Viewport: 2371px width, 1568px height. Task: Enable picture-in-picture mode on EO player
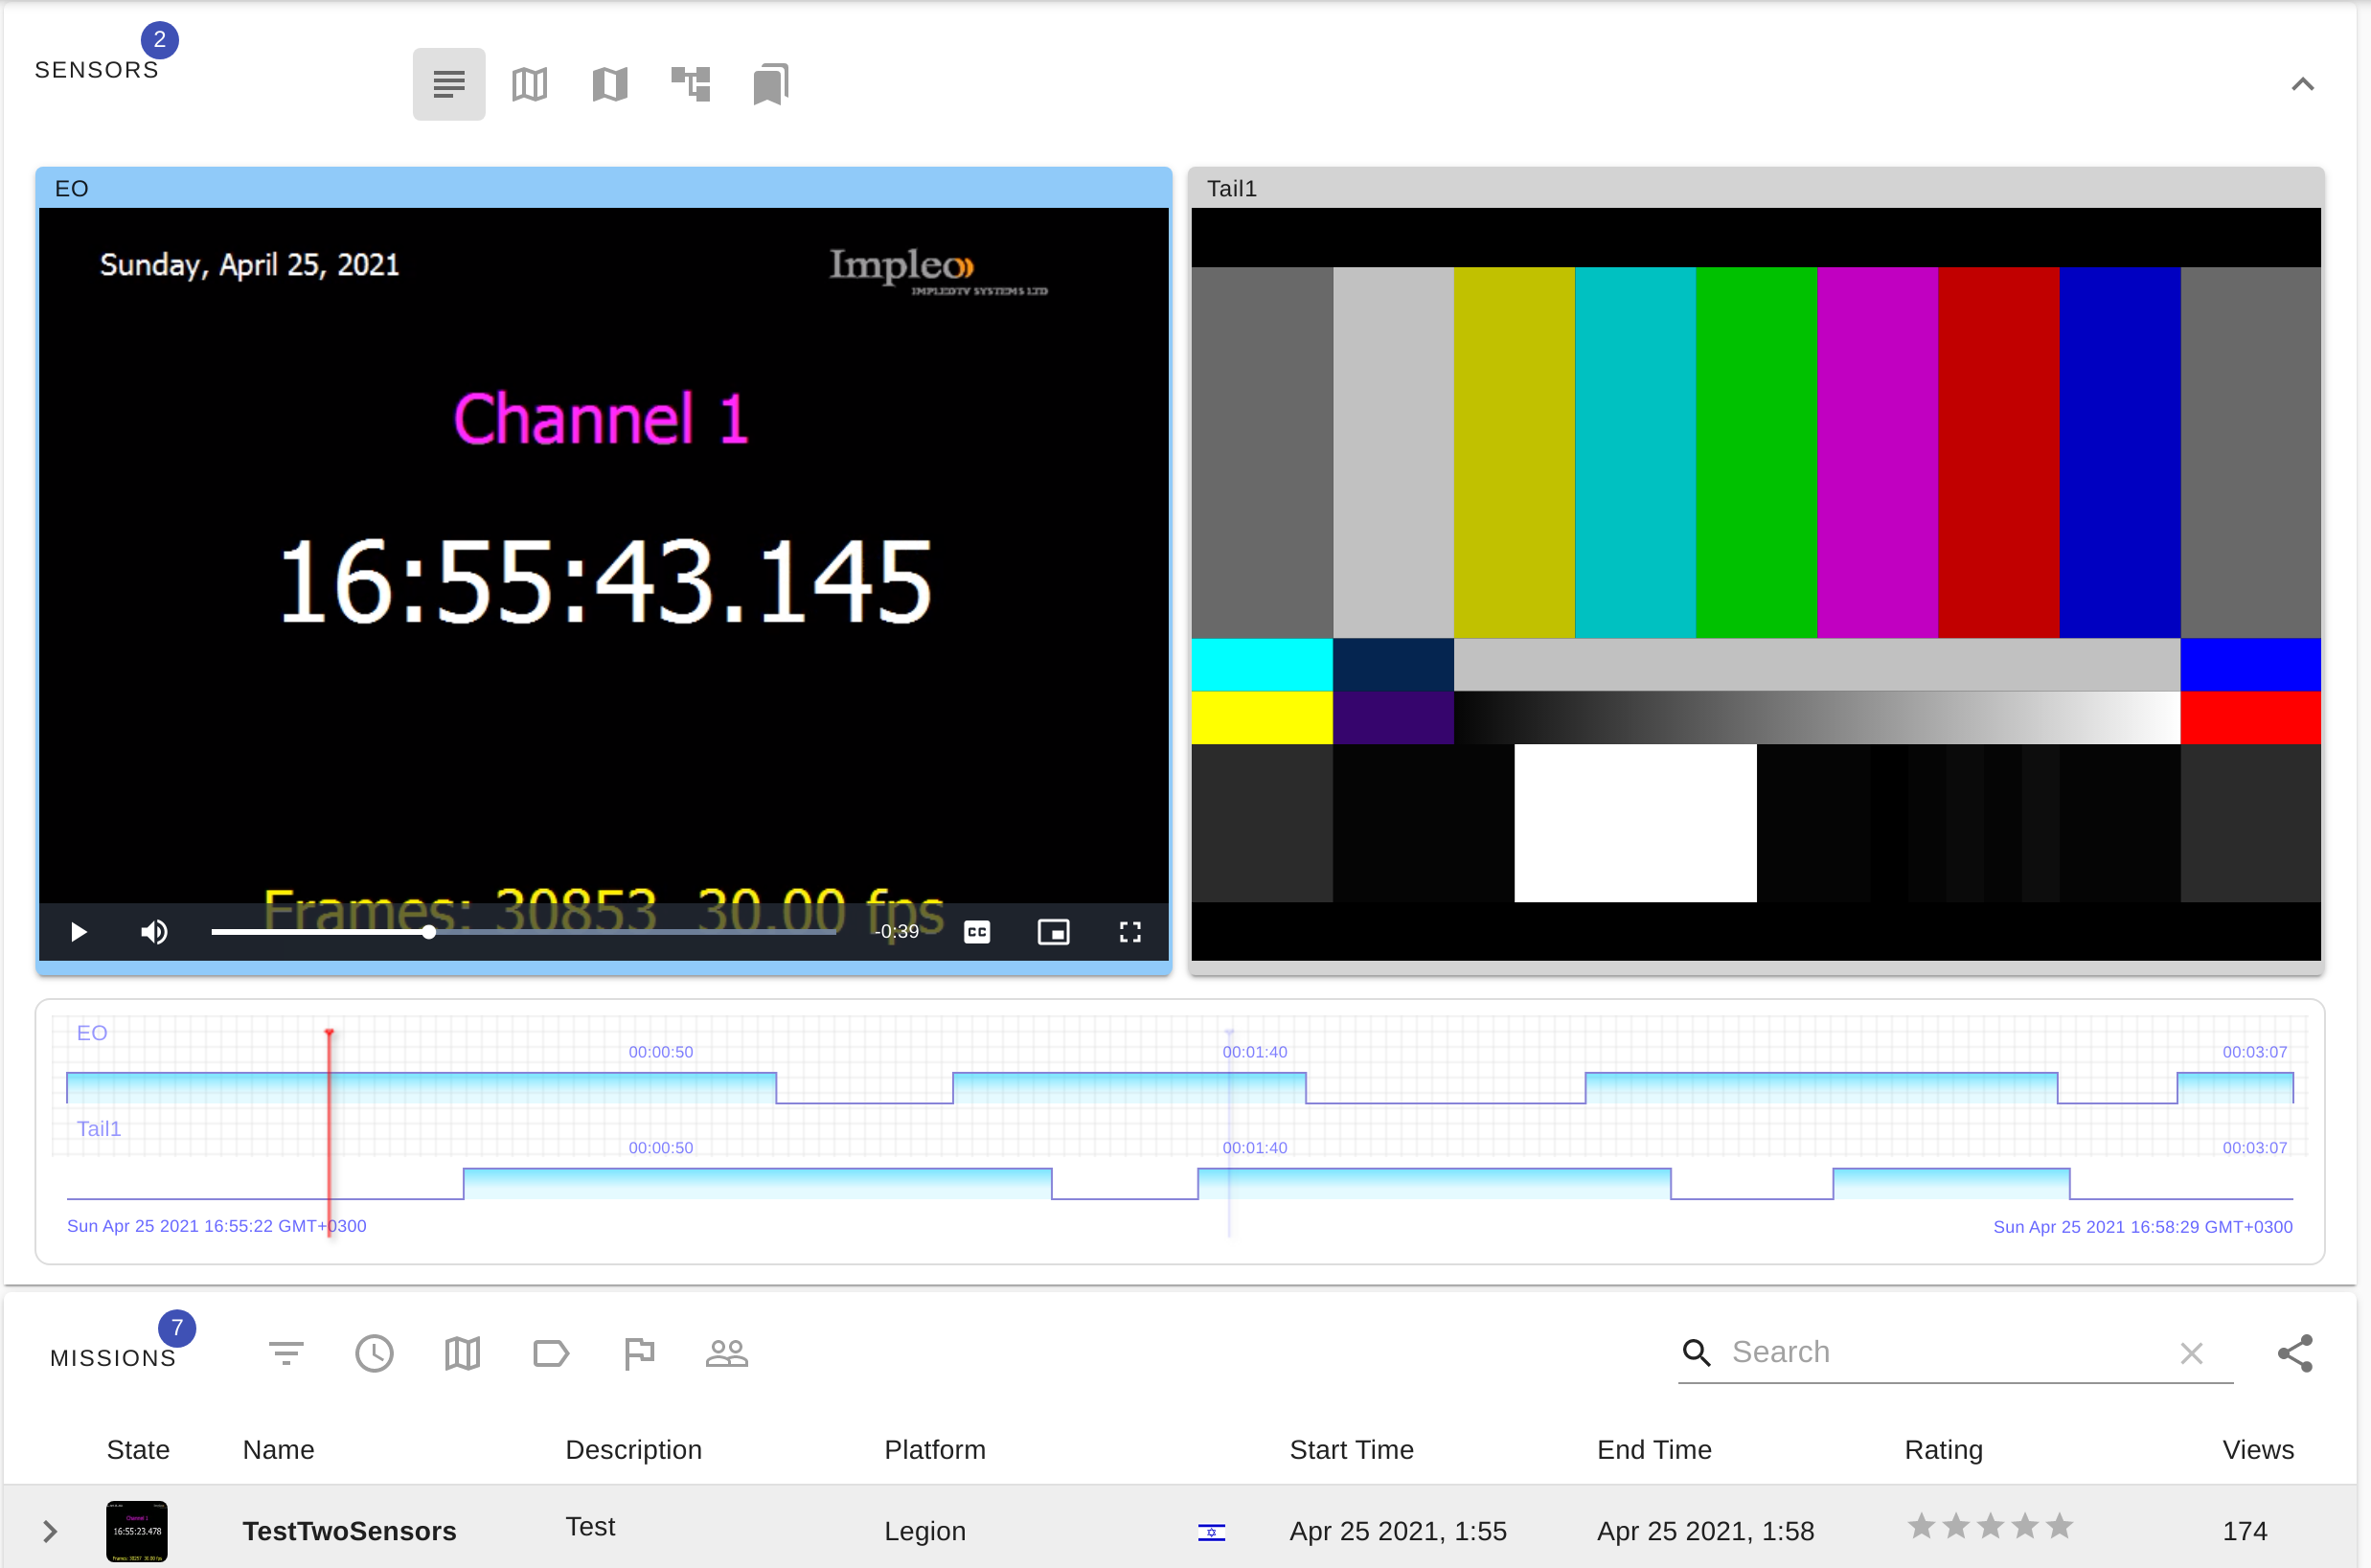(x=1054, y=931)
